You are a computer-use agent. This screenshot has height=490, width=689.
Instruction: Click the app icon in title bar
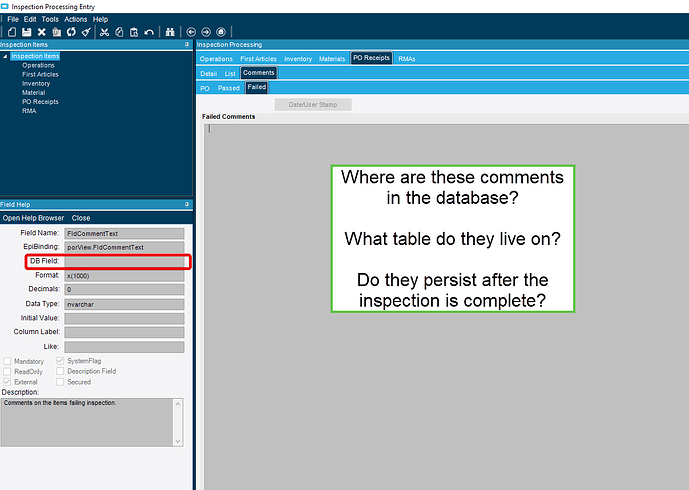coord(4,6)
